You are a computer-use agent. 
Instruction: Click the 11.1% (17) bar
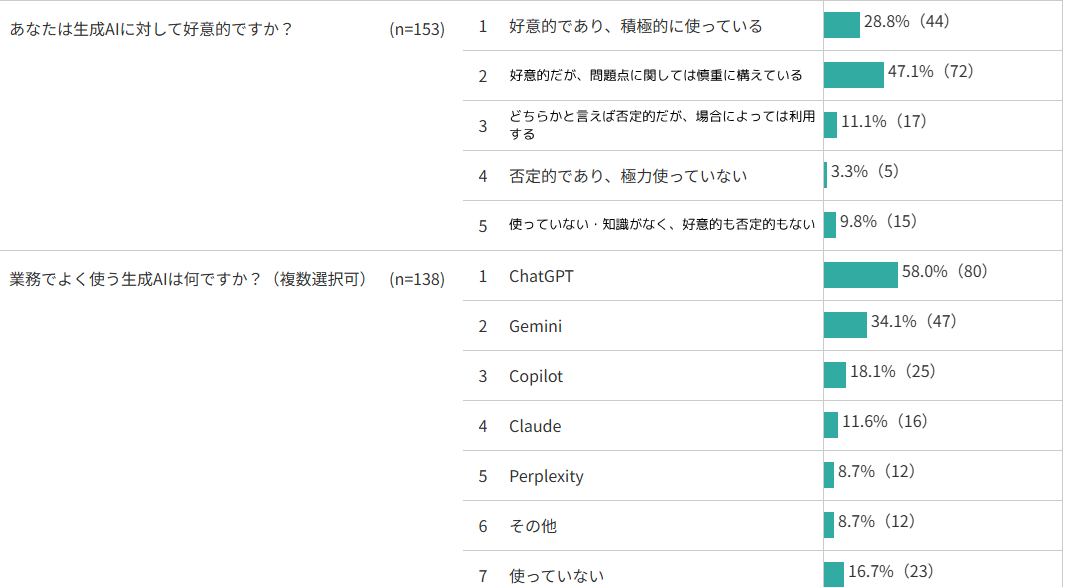(x=830, y=125)
